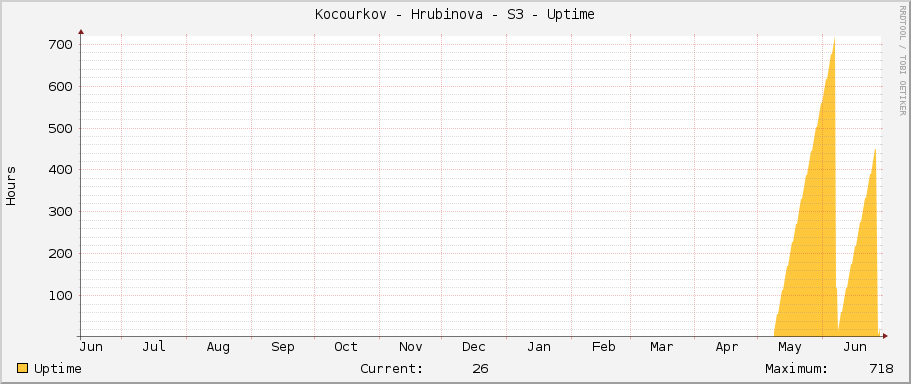Click the y-axis tick label '700'
Image resolution: width=911 pixels, height=384 pixels.
click(60, 45)
